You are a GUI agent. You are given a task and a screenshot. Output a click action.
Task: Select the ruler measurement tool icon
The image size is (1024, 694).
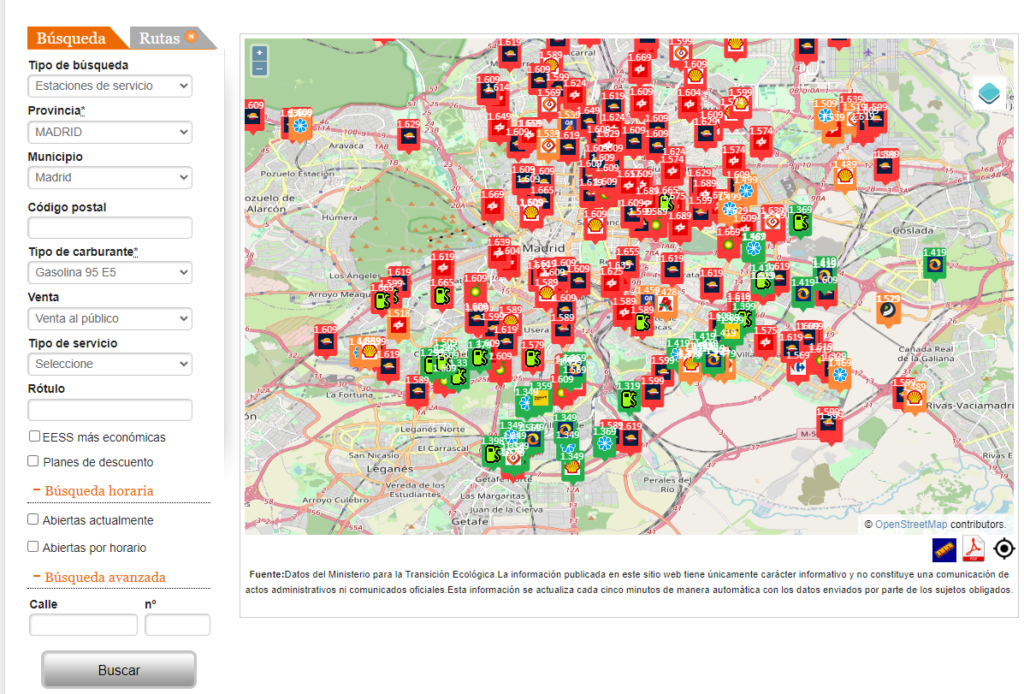[x=944, y=549]
